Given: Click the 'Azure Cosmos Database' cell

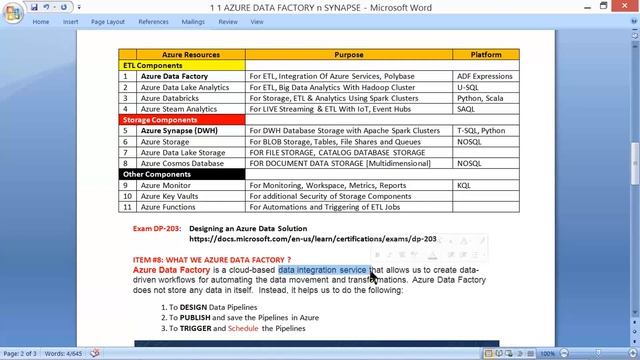Looking at the screenshot, I should tap(191, 163).
